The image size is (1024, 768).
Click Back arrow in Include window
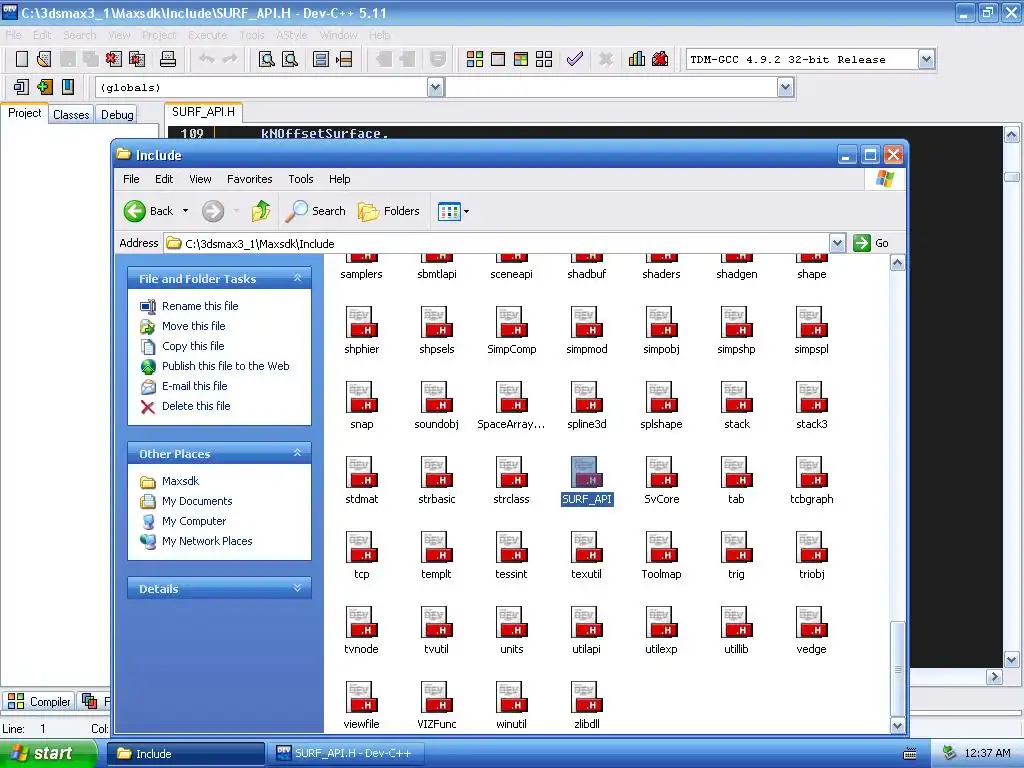coord(135,211)
